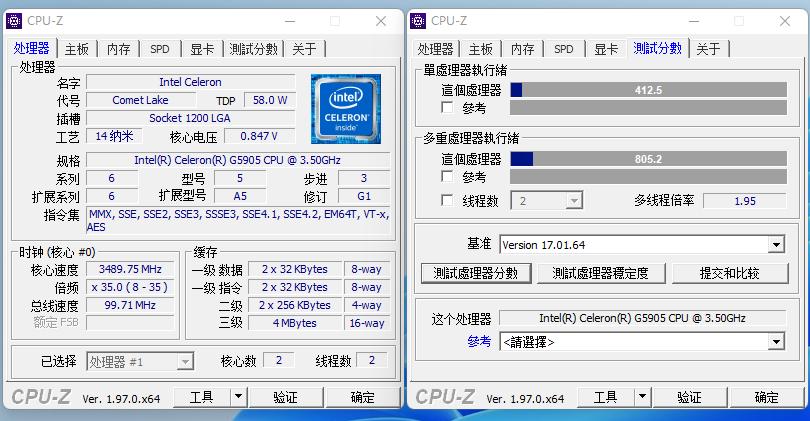This screenshot has width=810, height=421.
Task: Click 验证 button in left window
Action: (x=286, y=397)
